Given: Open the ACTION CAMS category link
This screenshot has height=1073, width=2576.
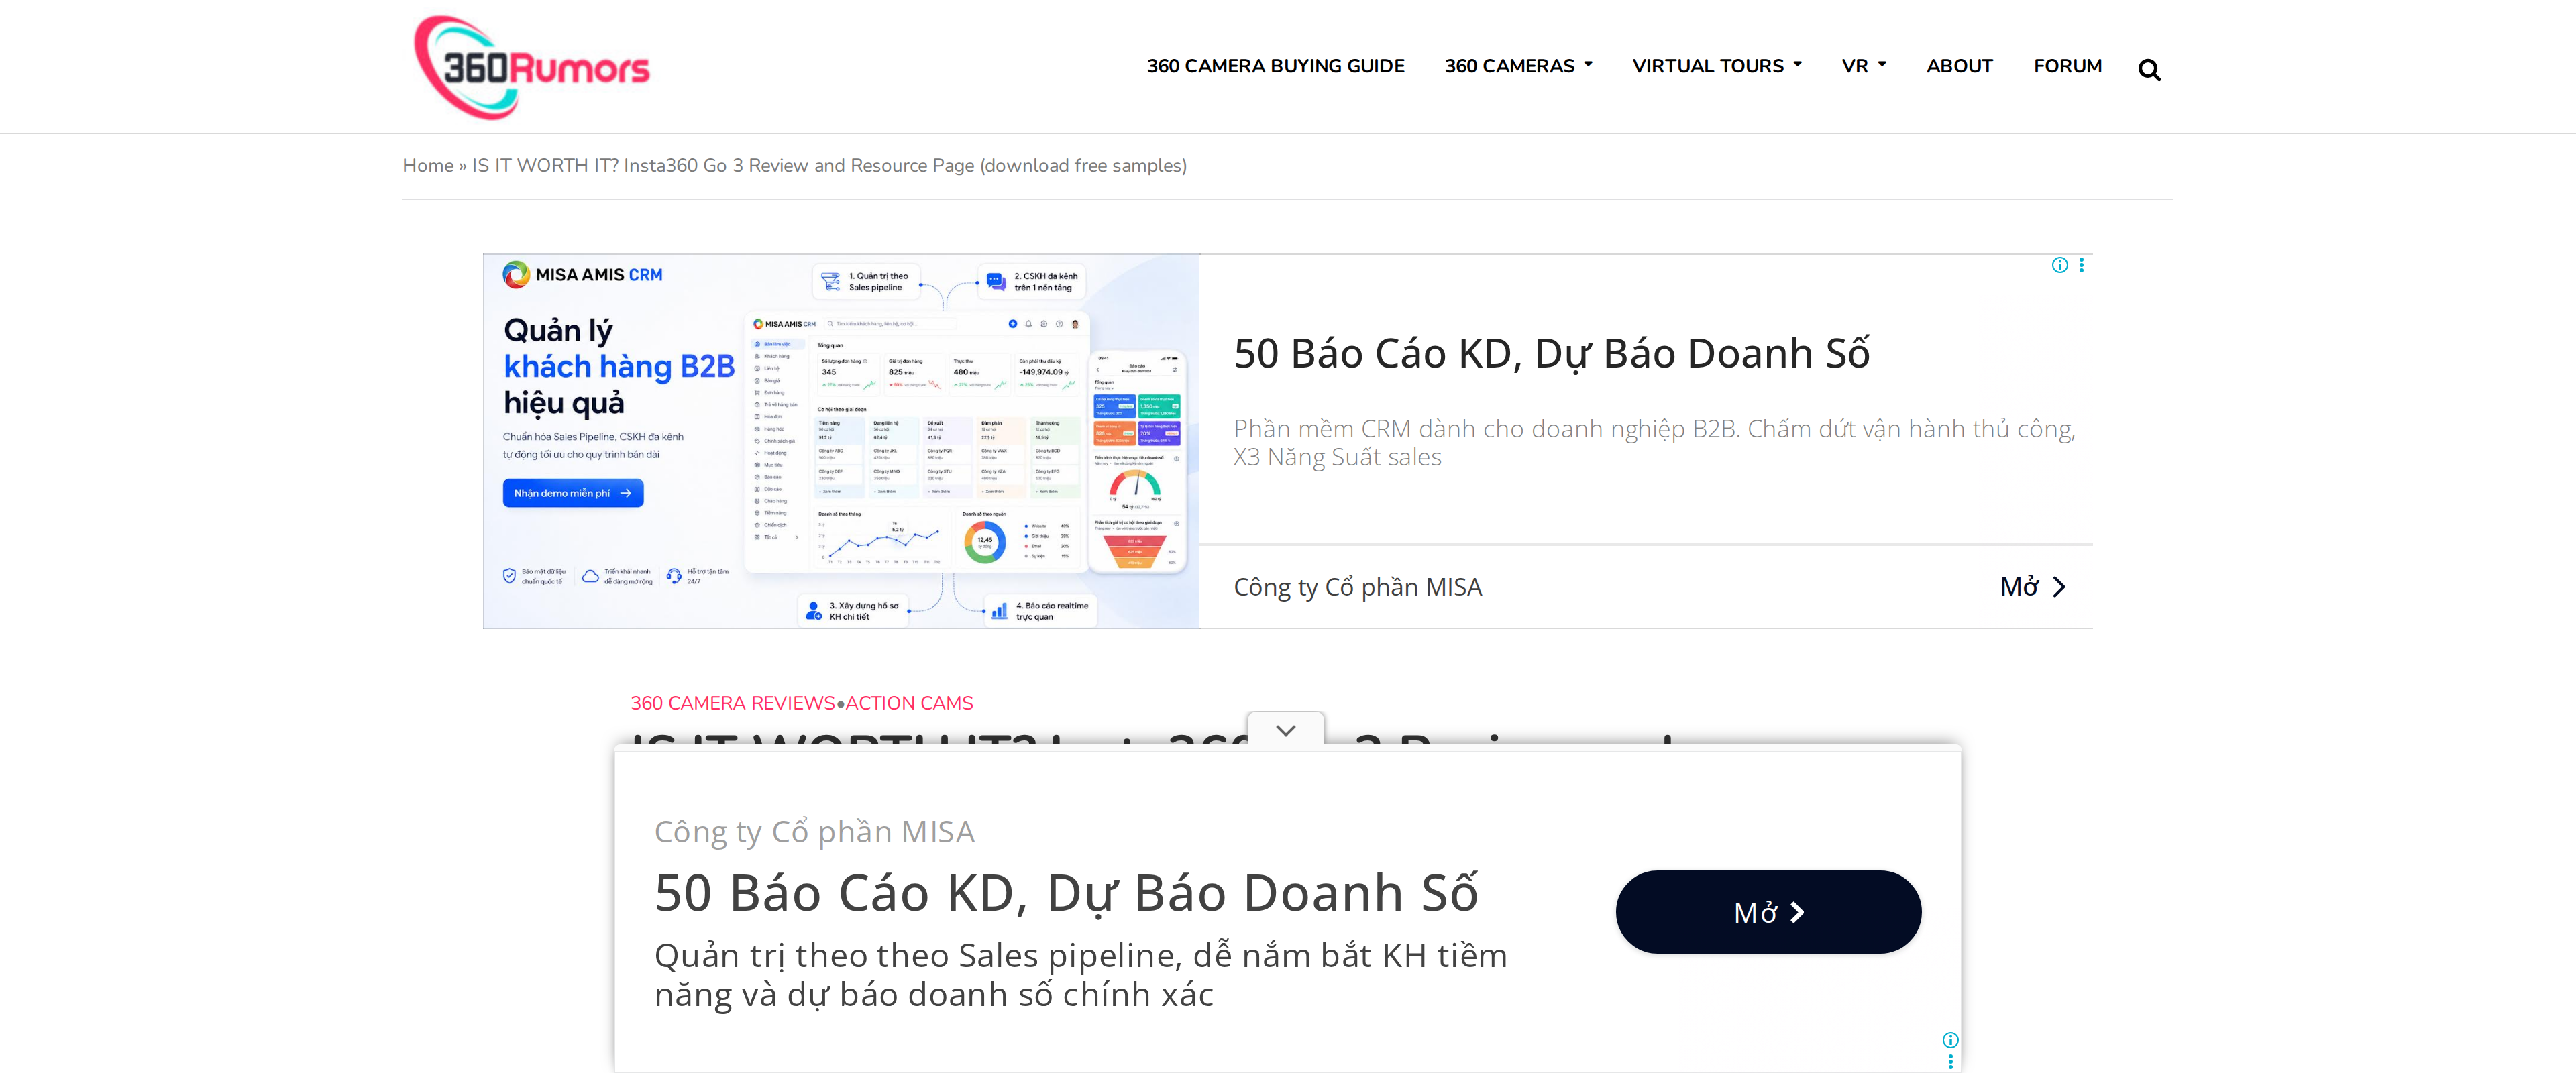Looking at the screenshot, I should pyautogui.click(x=909, y=703).
